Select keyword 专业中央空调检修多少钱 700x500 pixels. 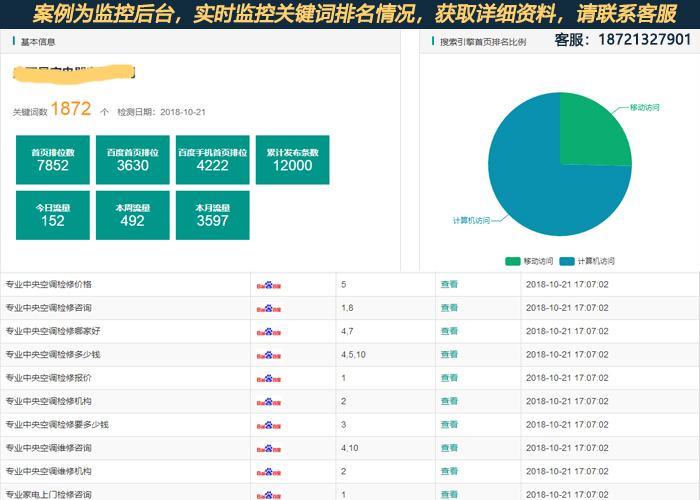(x=53, y=354)
